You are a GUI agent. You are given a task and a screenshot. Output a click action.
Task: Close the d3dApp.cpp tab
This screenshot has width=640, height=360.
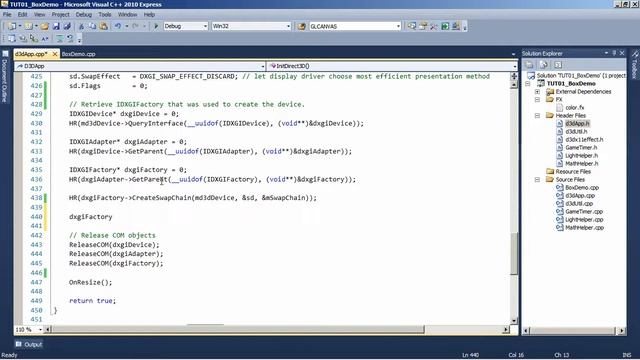click(55, 54)
